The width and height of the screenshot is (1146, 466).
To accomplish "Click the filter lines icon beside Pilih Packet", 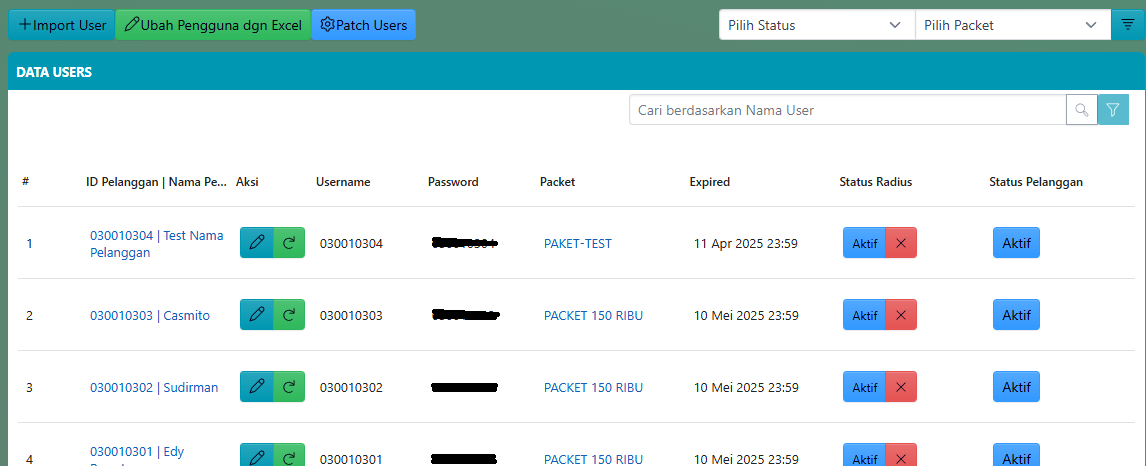I will 1128,25.
